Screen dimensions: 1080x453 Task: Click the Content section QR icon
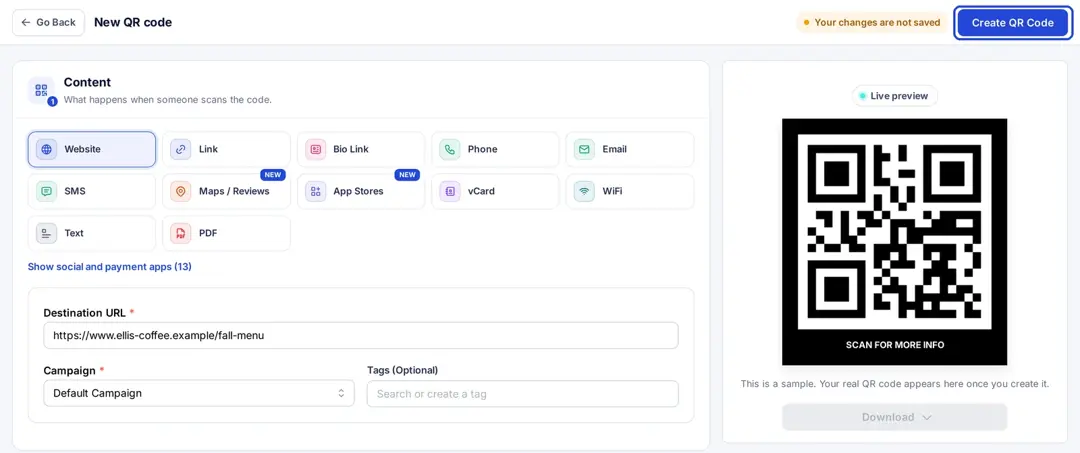pyautogui.click(x=41, y=90)
